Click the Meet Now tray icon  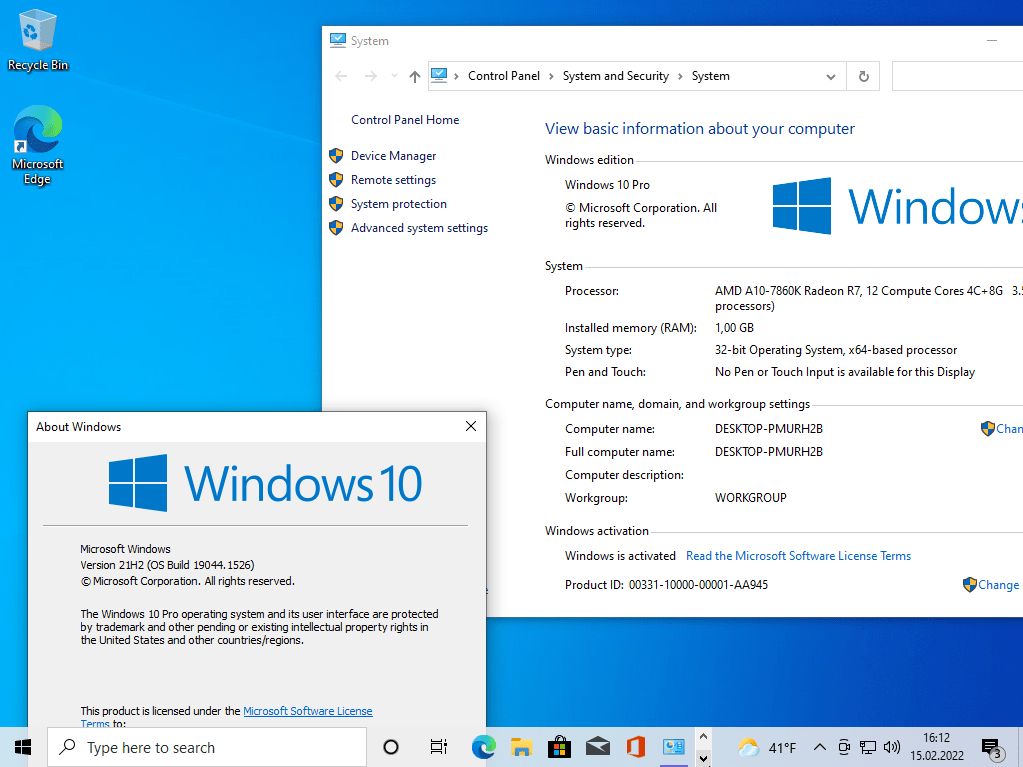844,747
